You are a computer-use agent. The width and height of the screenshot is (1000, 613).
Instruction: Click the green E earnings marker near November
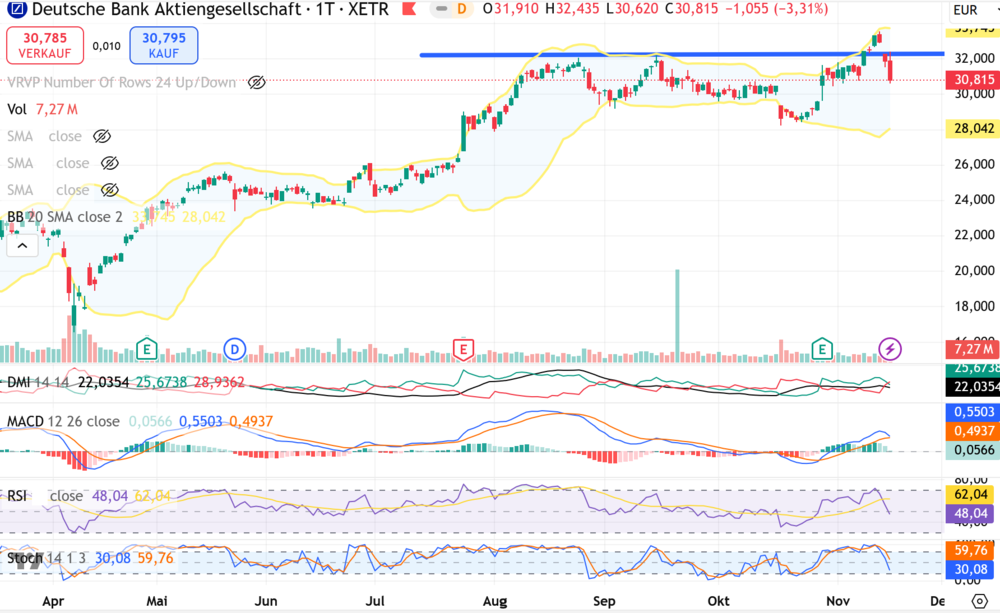tap(822, 349)
